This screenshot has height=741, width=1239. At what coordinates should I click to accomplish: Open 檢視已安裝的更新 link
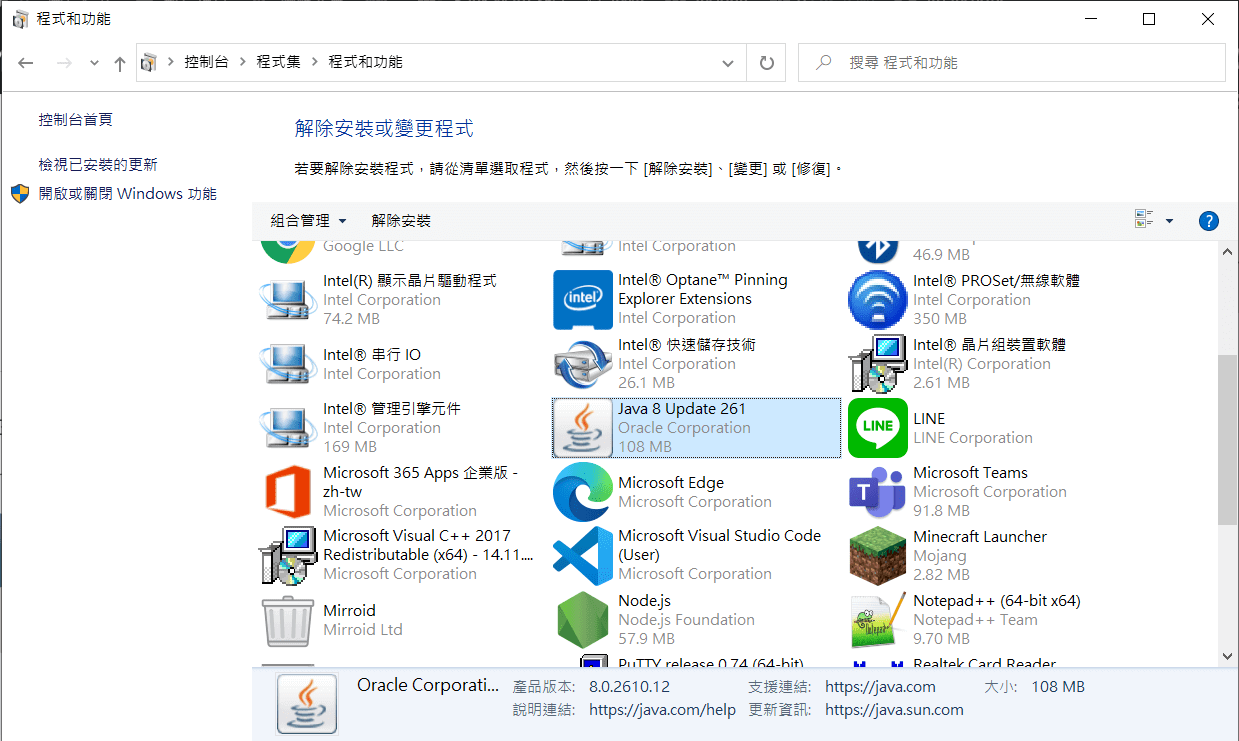click(x=98, y=165)
